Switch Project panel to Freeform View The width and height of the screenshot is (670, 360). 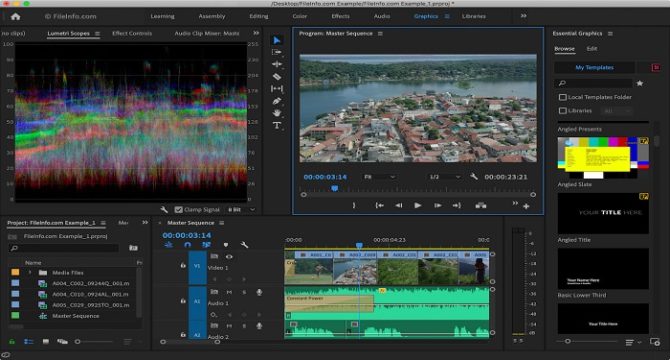[x=62, y=342]
